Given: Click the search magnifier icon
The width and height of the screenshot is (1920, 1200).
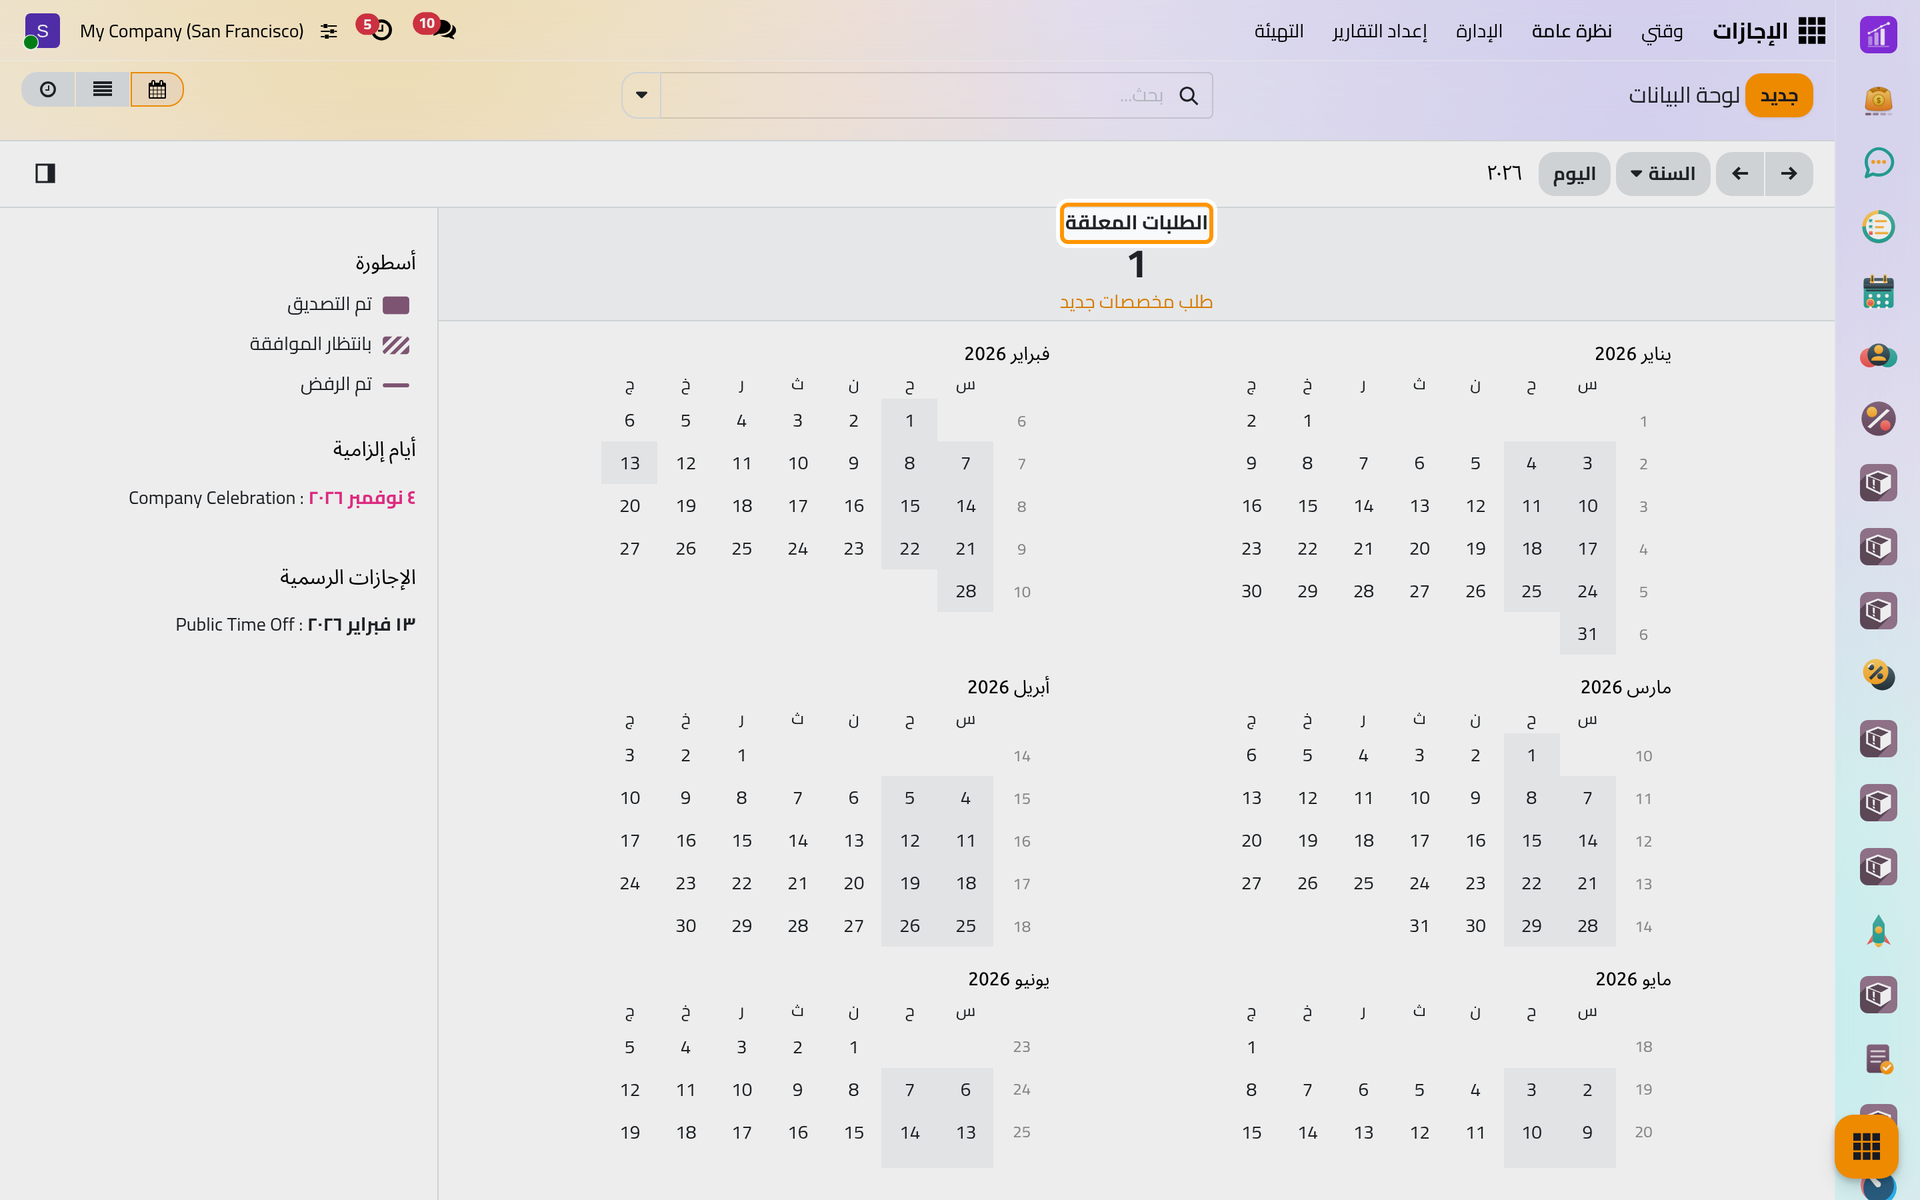Looking at the screenshot, I should click(x=1188, y=95).
